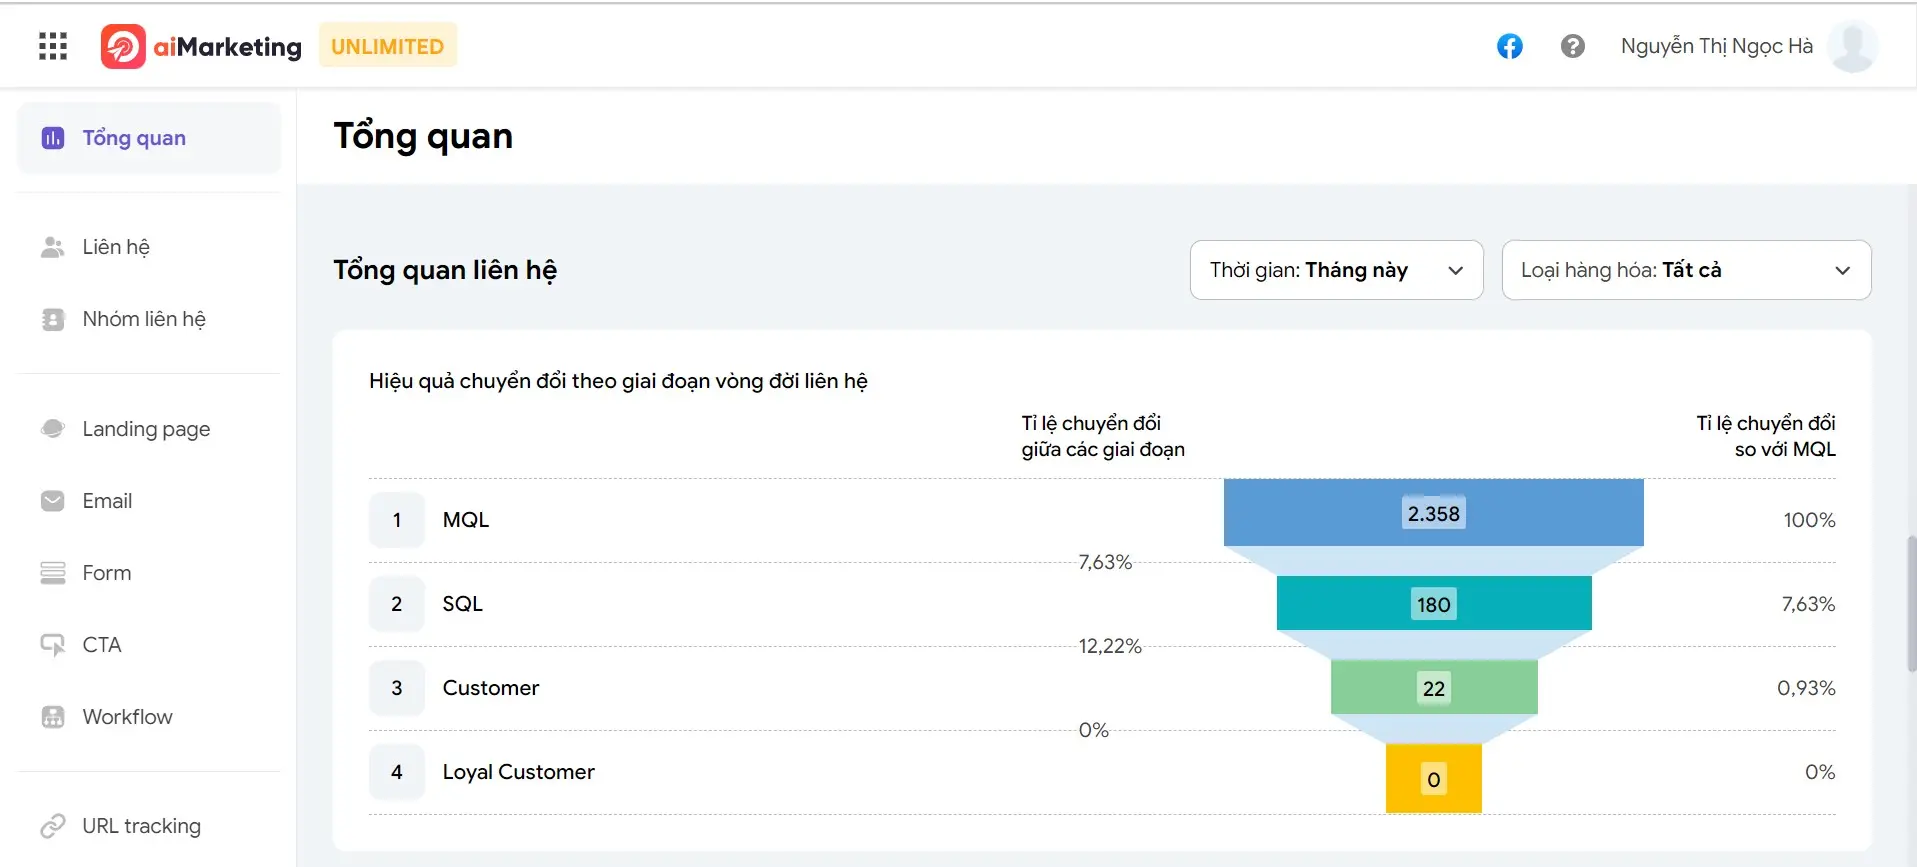1917x867 pixels.
Task: Click the aiMarketing logo icon
Action: (123, 46)
